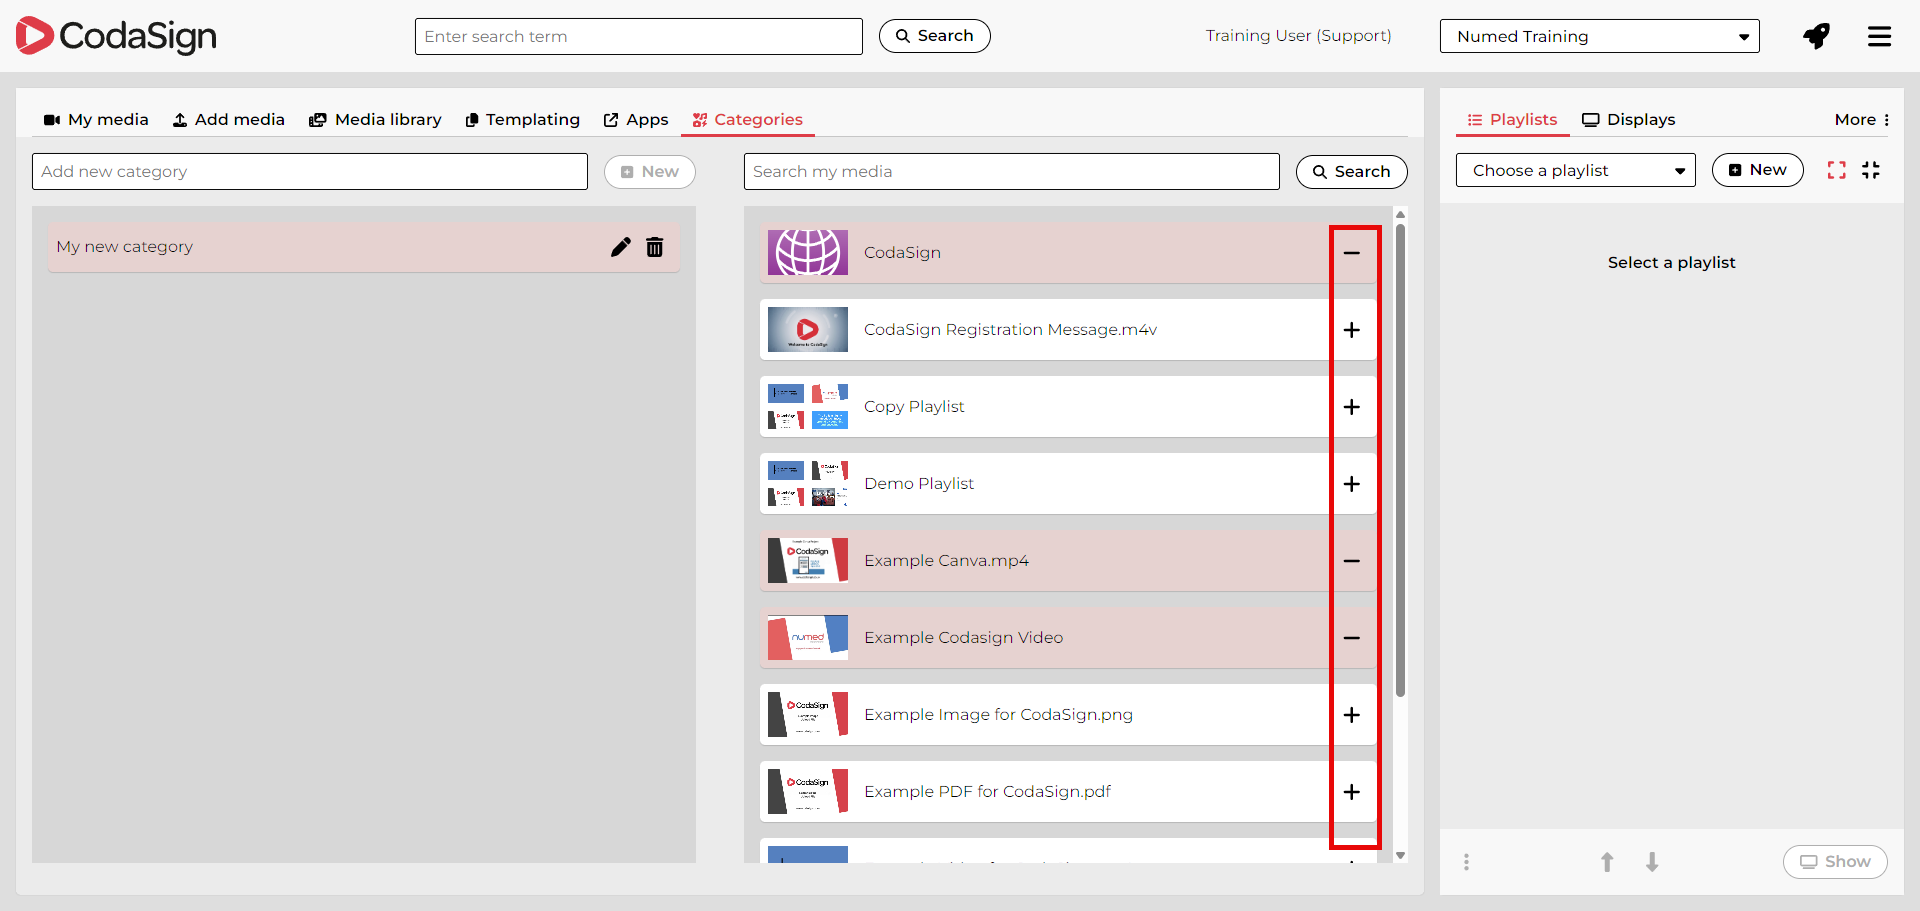Click the Add new category input field
Viewport: 1920px width, 911px height.
[310, 172]
